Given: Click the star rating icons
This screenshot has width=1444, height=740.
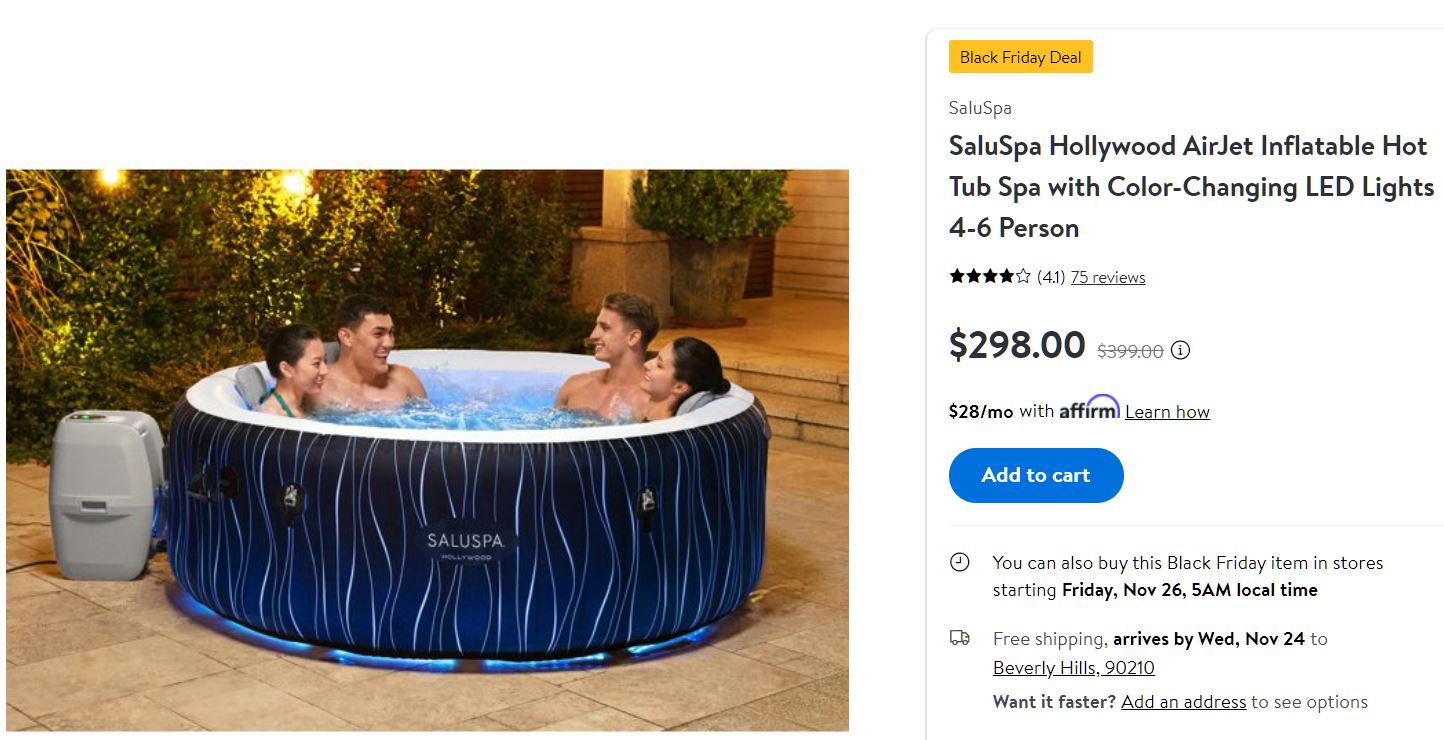Looking at the screenshot, I should (x=990, y=277).
